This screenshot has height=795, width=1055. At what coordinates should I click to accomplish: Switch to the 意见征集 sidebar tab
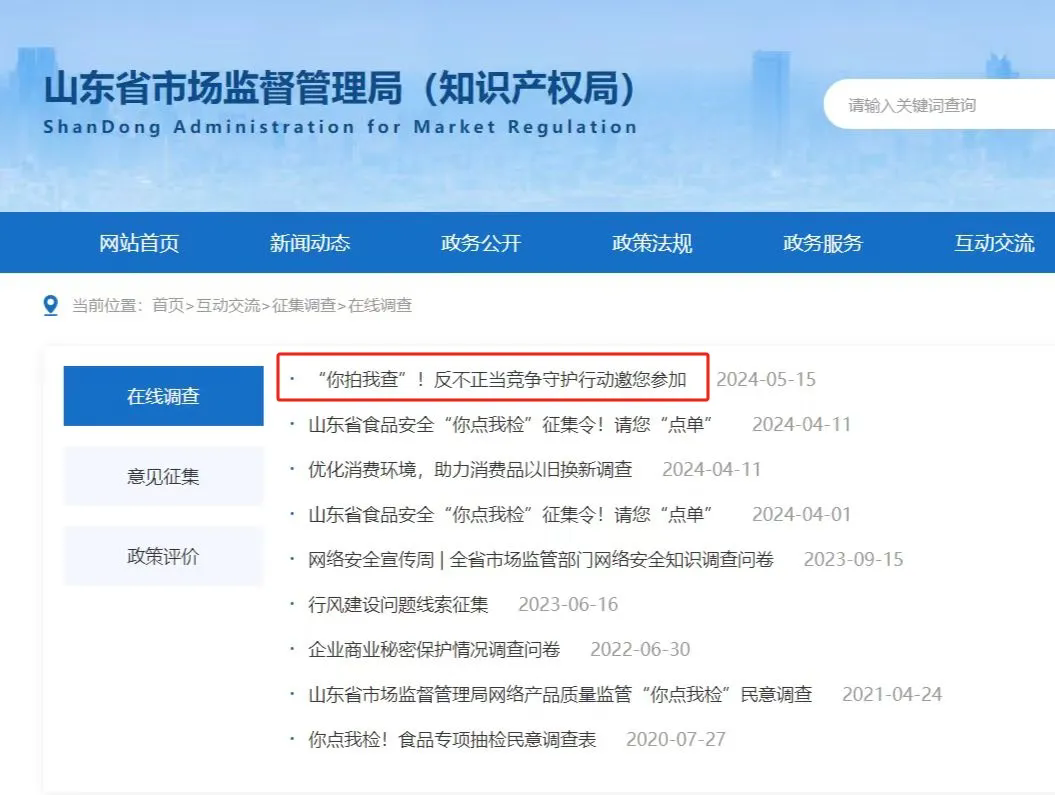point(163,476)
